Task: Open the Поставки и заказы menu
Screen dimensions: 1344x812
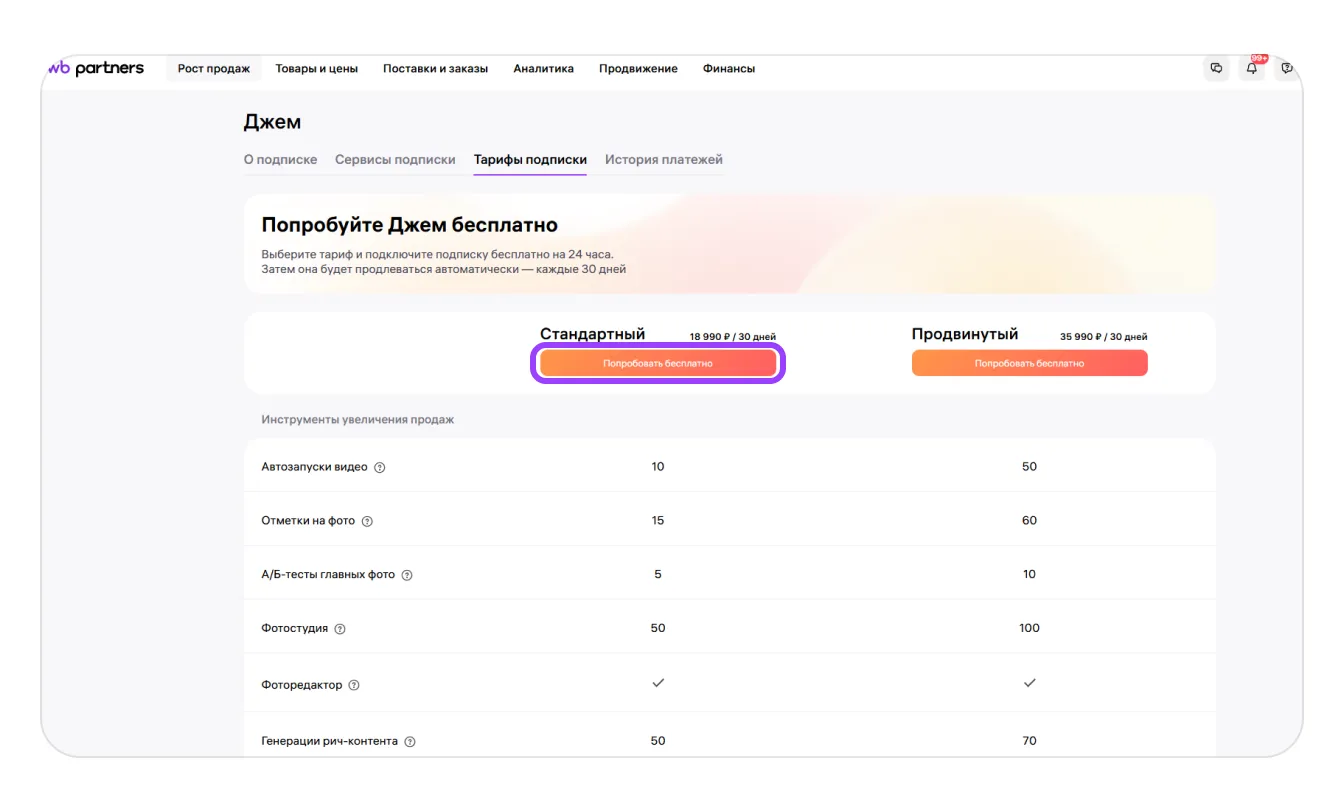Action: (x=435, y=69)
